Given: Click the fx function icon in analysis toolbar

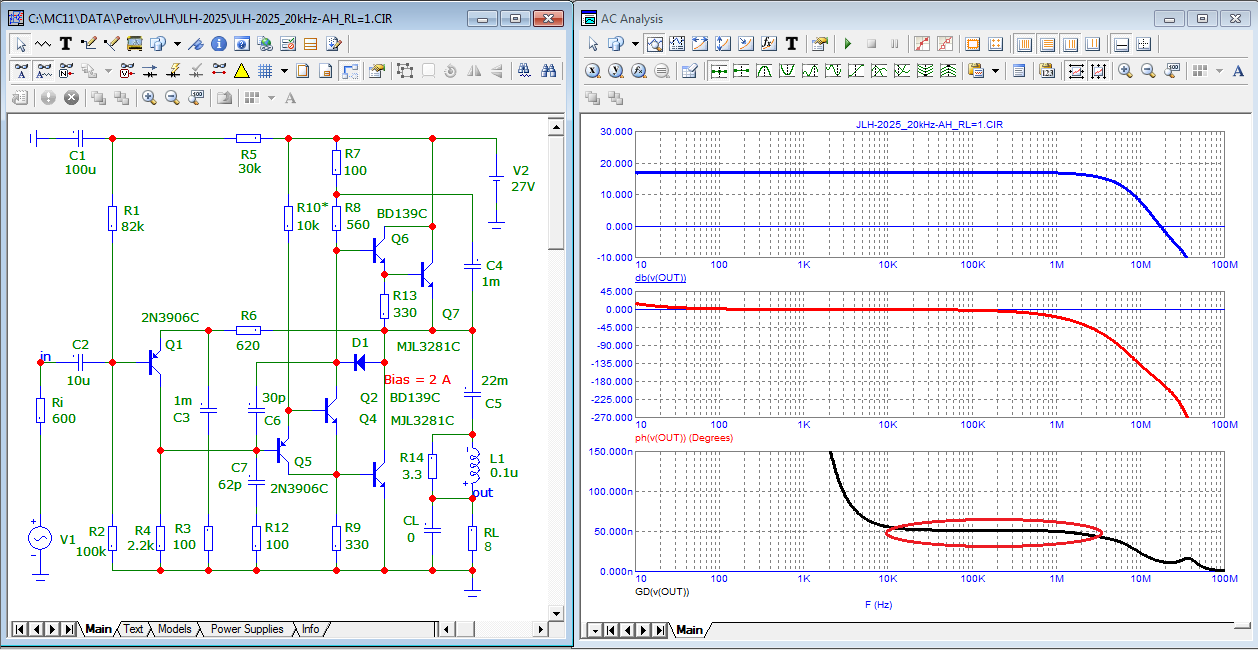Looking at the screenshot, I should pyautogui.click(x=768, y=44).
